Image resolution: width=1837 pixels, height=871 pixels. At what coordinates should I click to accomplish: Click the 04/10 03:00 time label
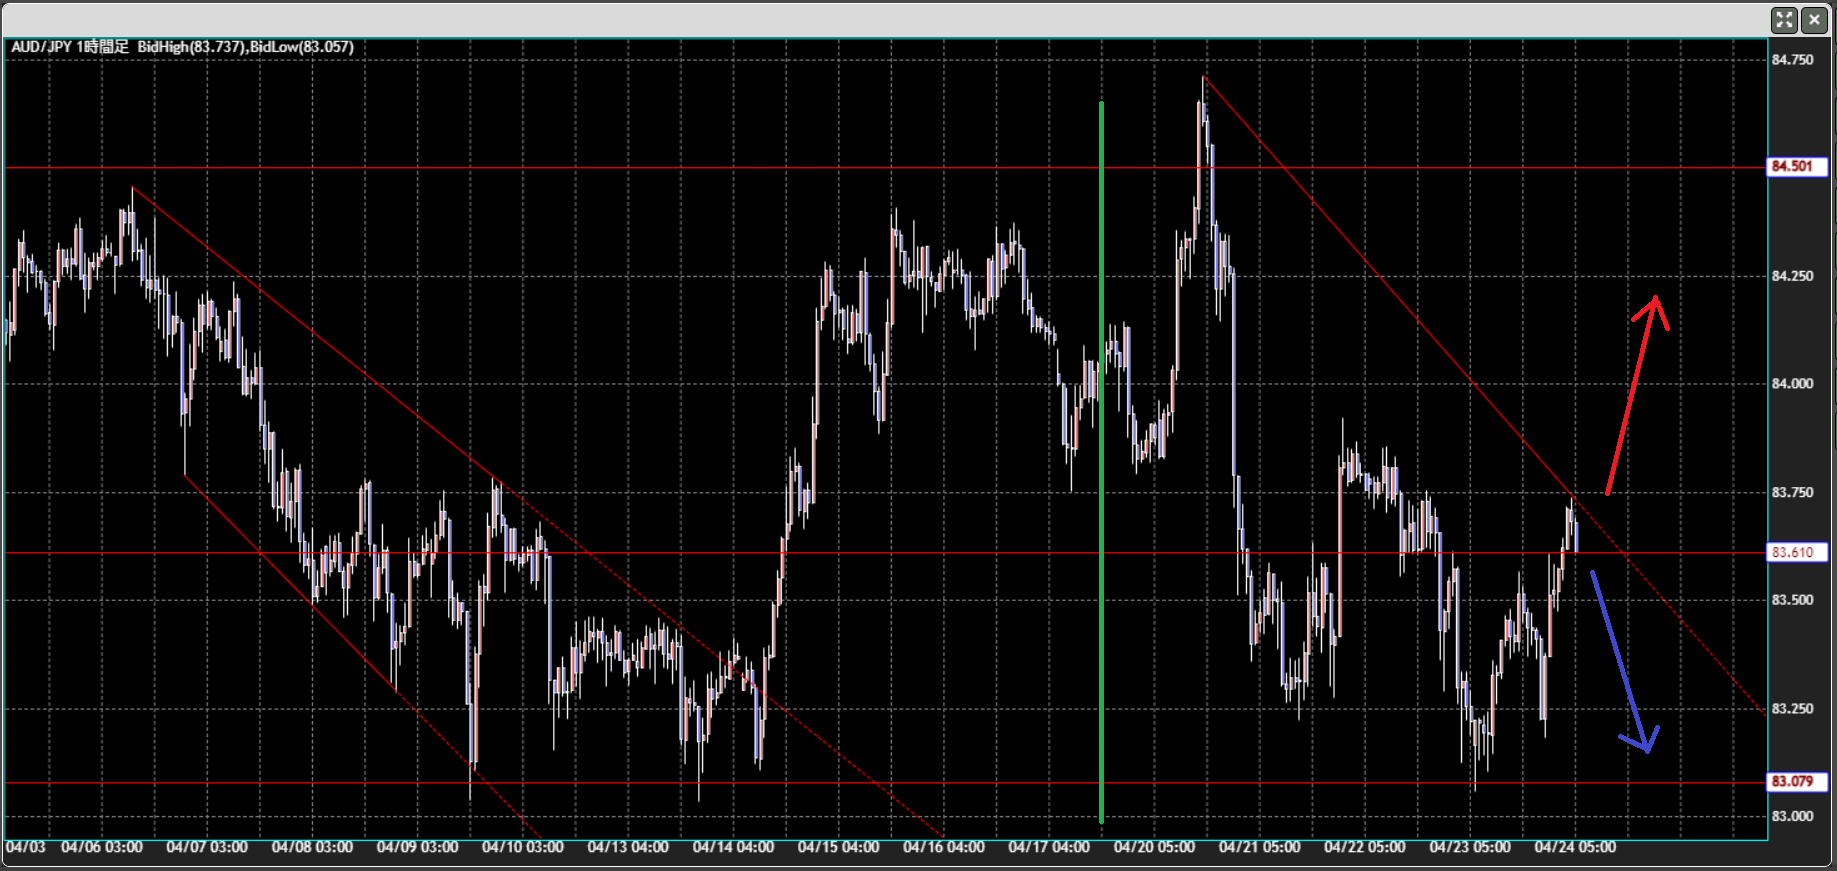pos(523,847)
